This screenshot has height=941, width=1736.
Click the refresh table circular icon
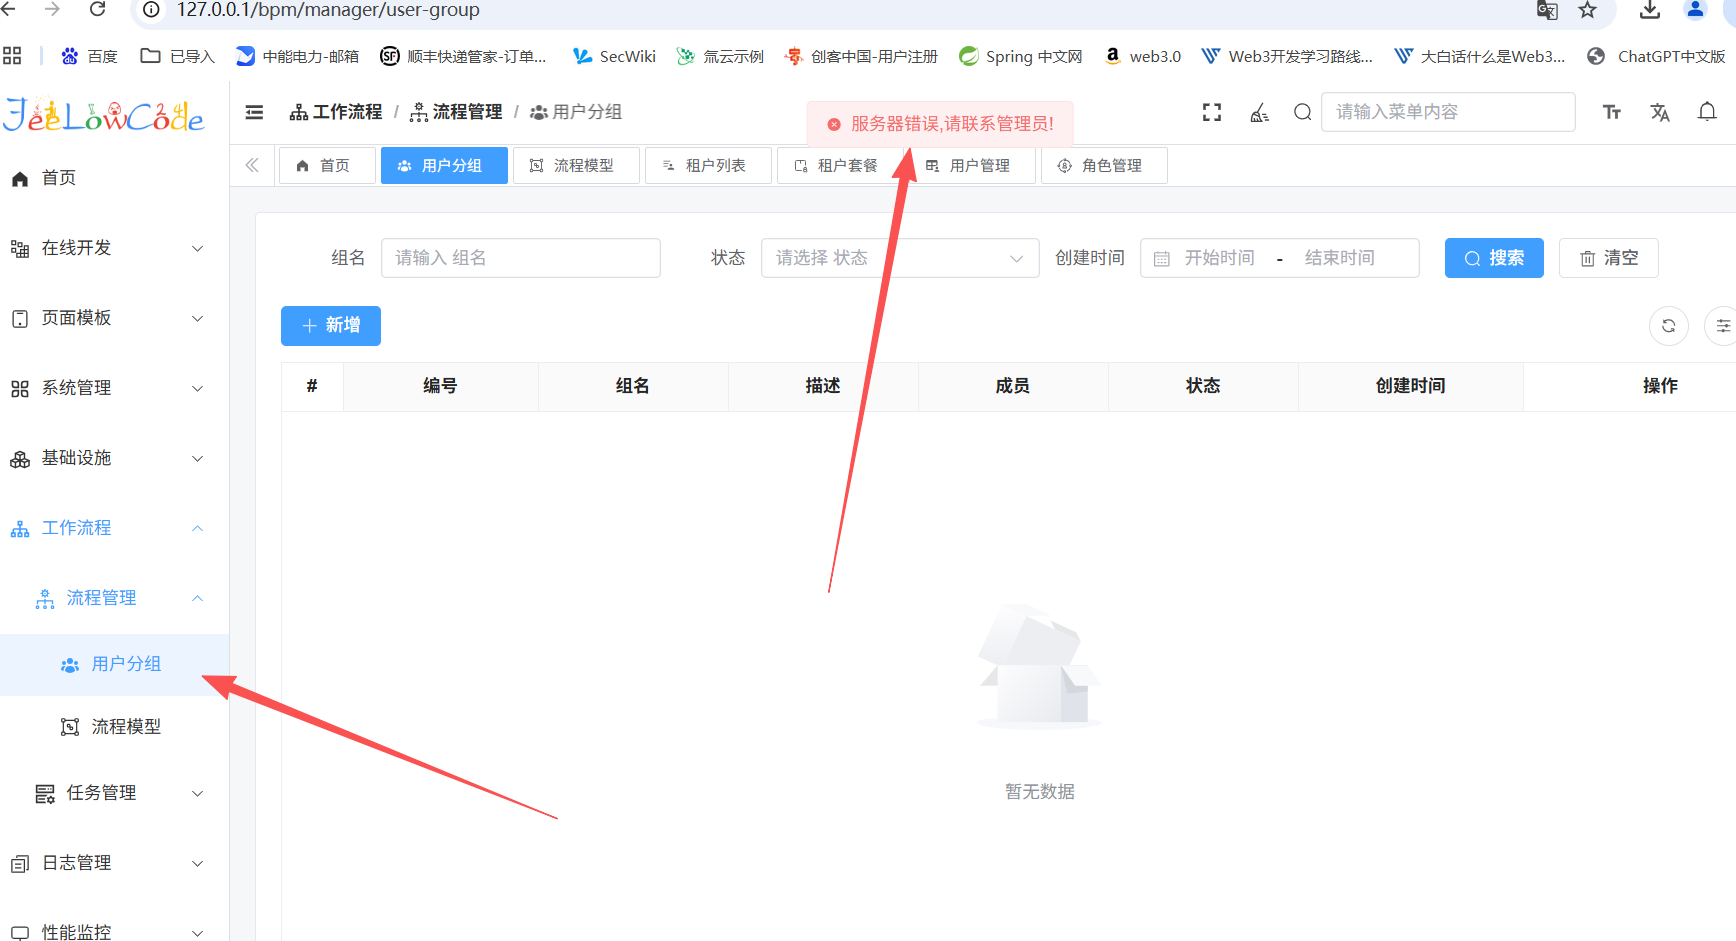(x=1668, y=326)
